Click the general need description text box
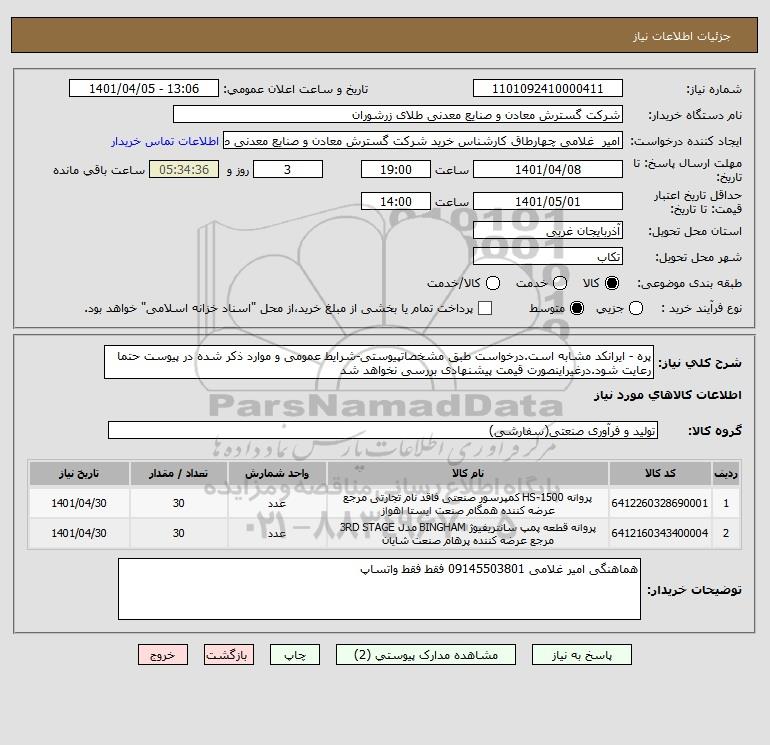The height and width of the screenshot is (745, 770). [x=379, y=362]
